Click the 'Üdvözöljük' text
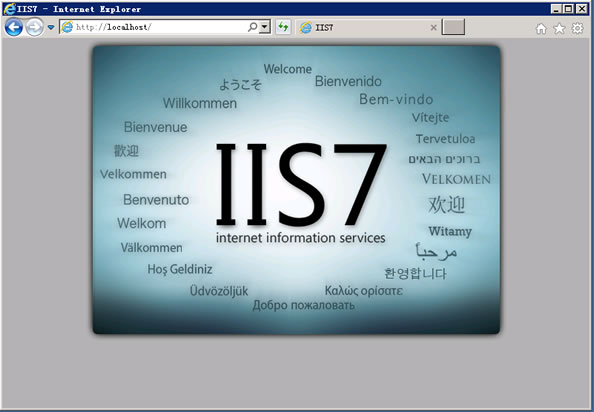Image resolution: width=594 pixels, height=412 pixels. [x=219, y=291]
